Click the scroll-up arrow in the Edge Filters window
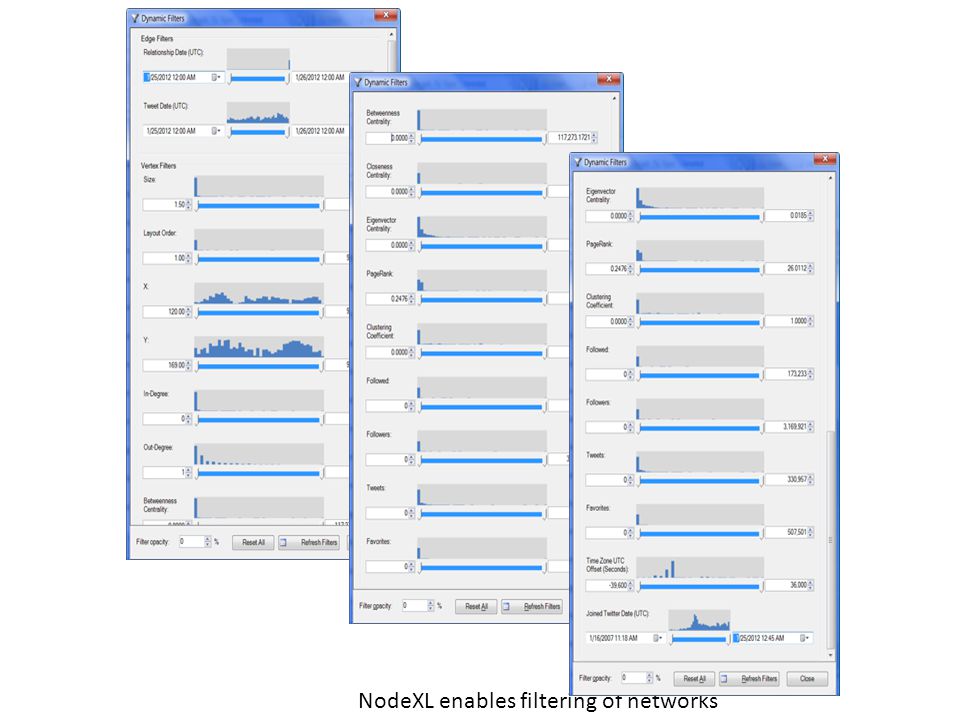This screenshot has height=720, width=960. [x=391, y=35]
